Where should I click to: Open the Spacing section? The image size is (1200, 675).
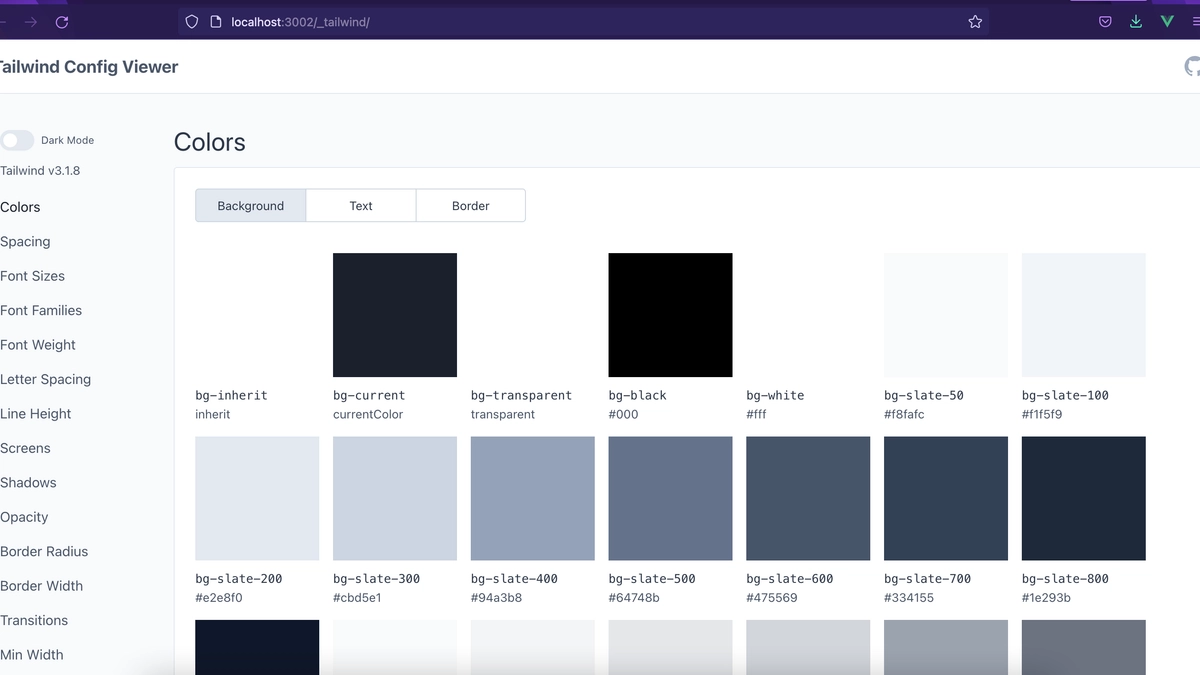[x=26, y=241]
